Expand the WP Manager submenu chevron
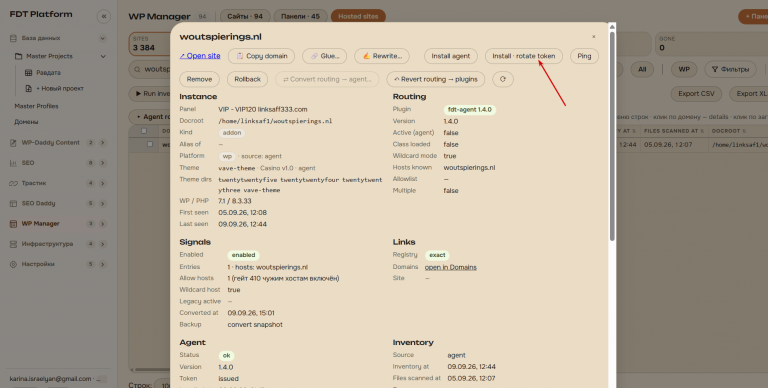 pyautogui.click(x=103, y=224)
